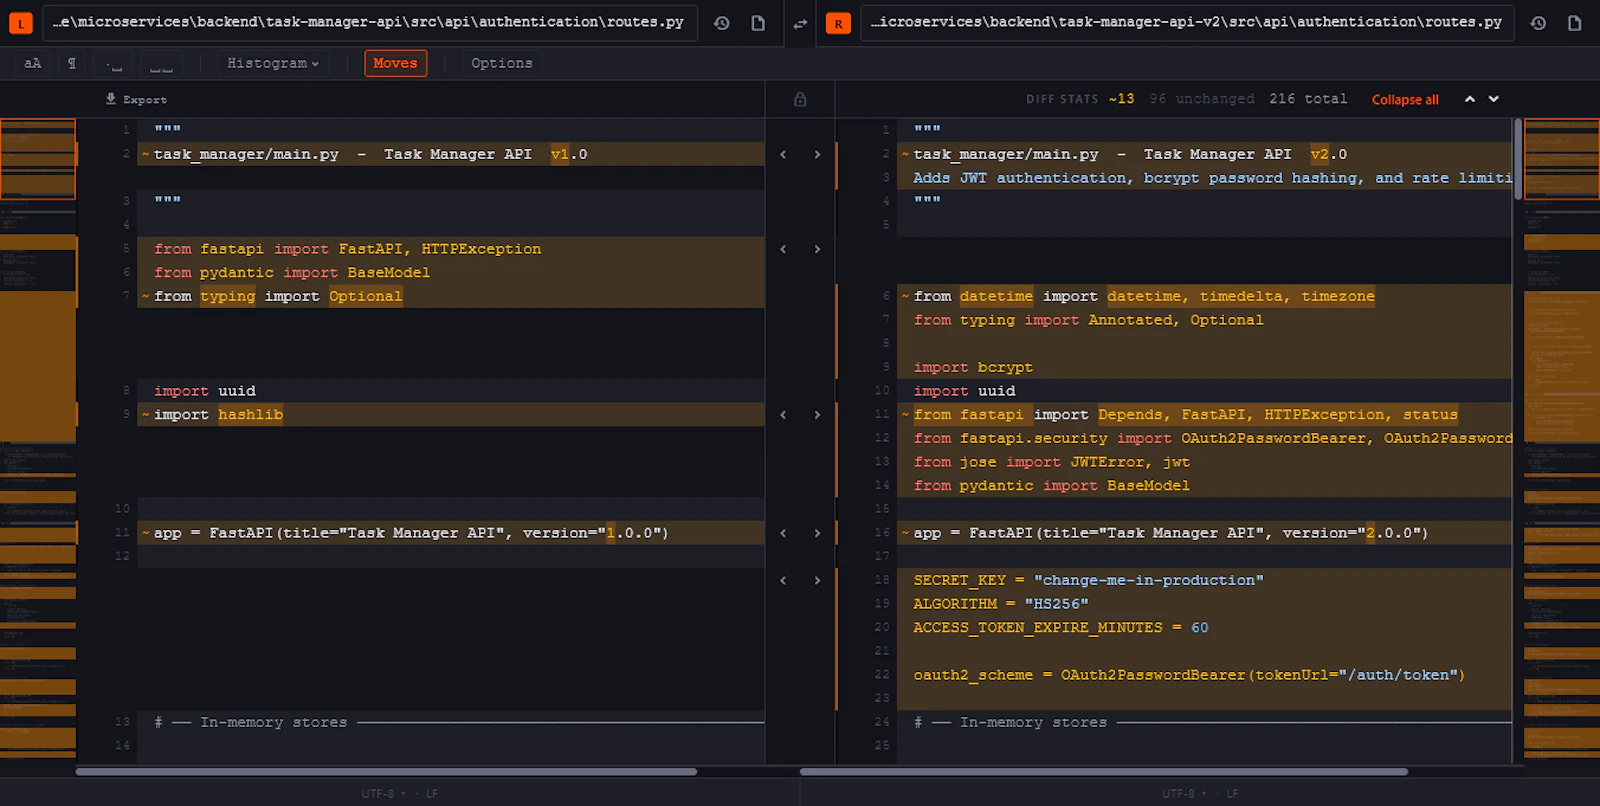The width and height of the screenshot is (1600, 806).
Task: Click ~13 changes count in diff stats
Action: click(1122, 99)
